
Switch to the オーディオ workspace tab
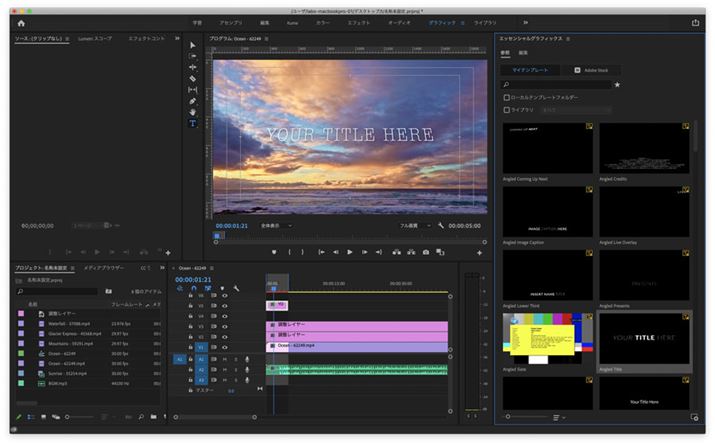[398, 22]
